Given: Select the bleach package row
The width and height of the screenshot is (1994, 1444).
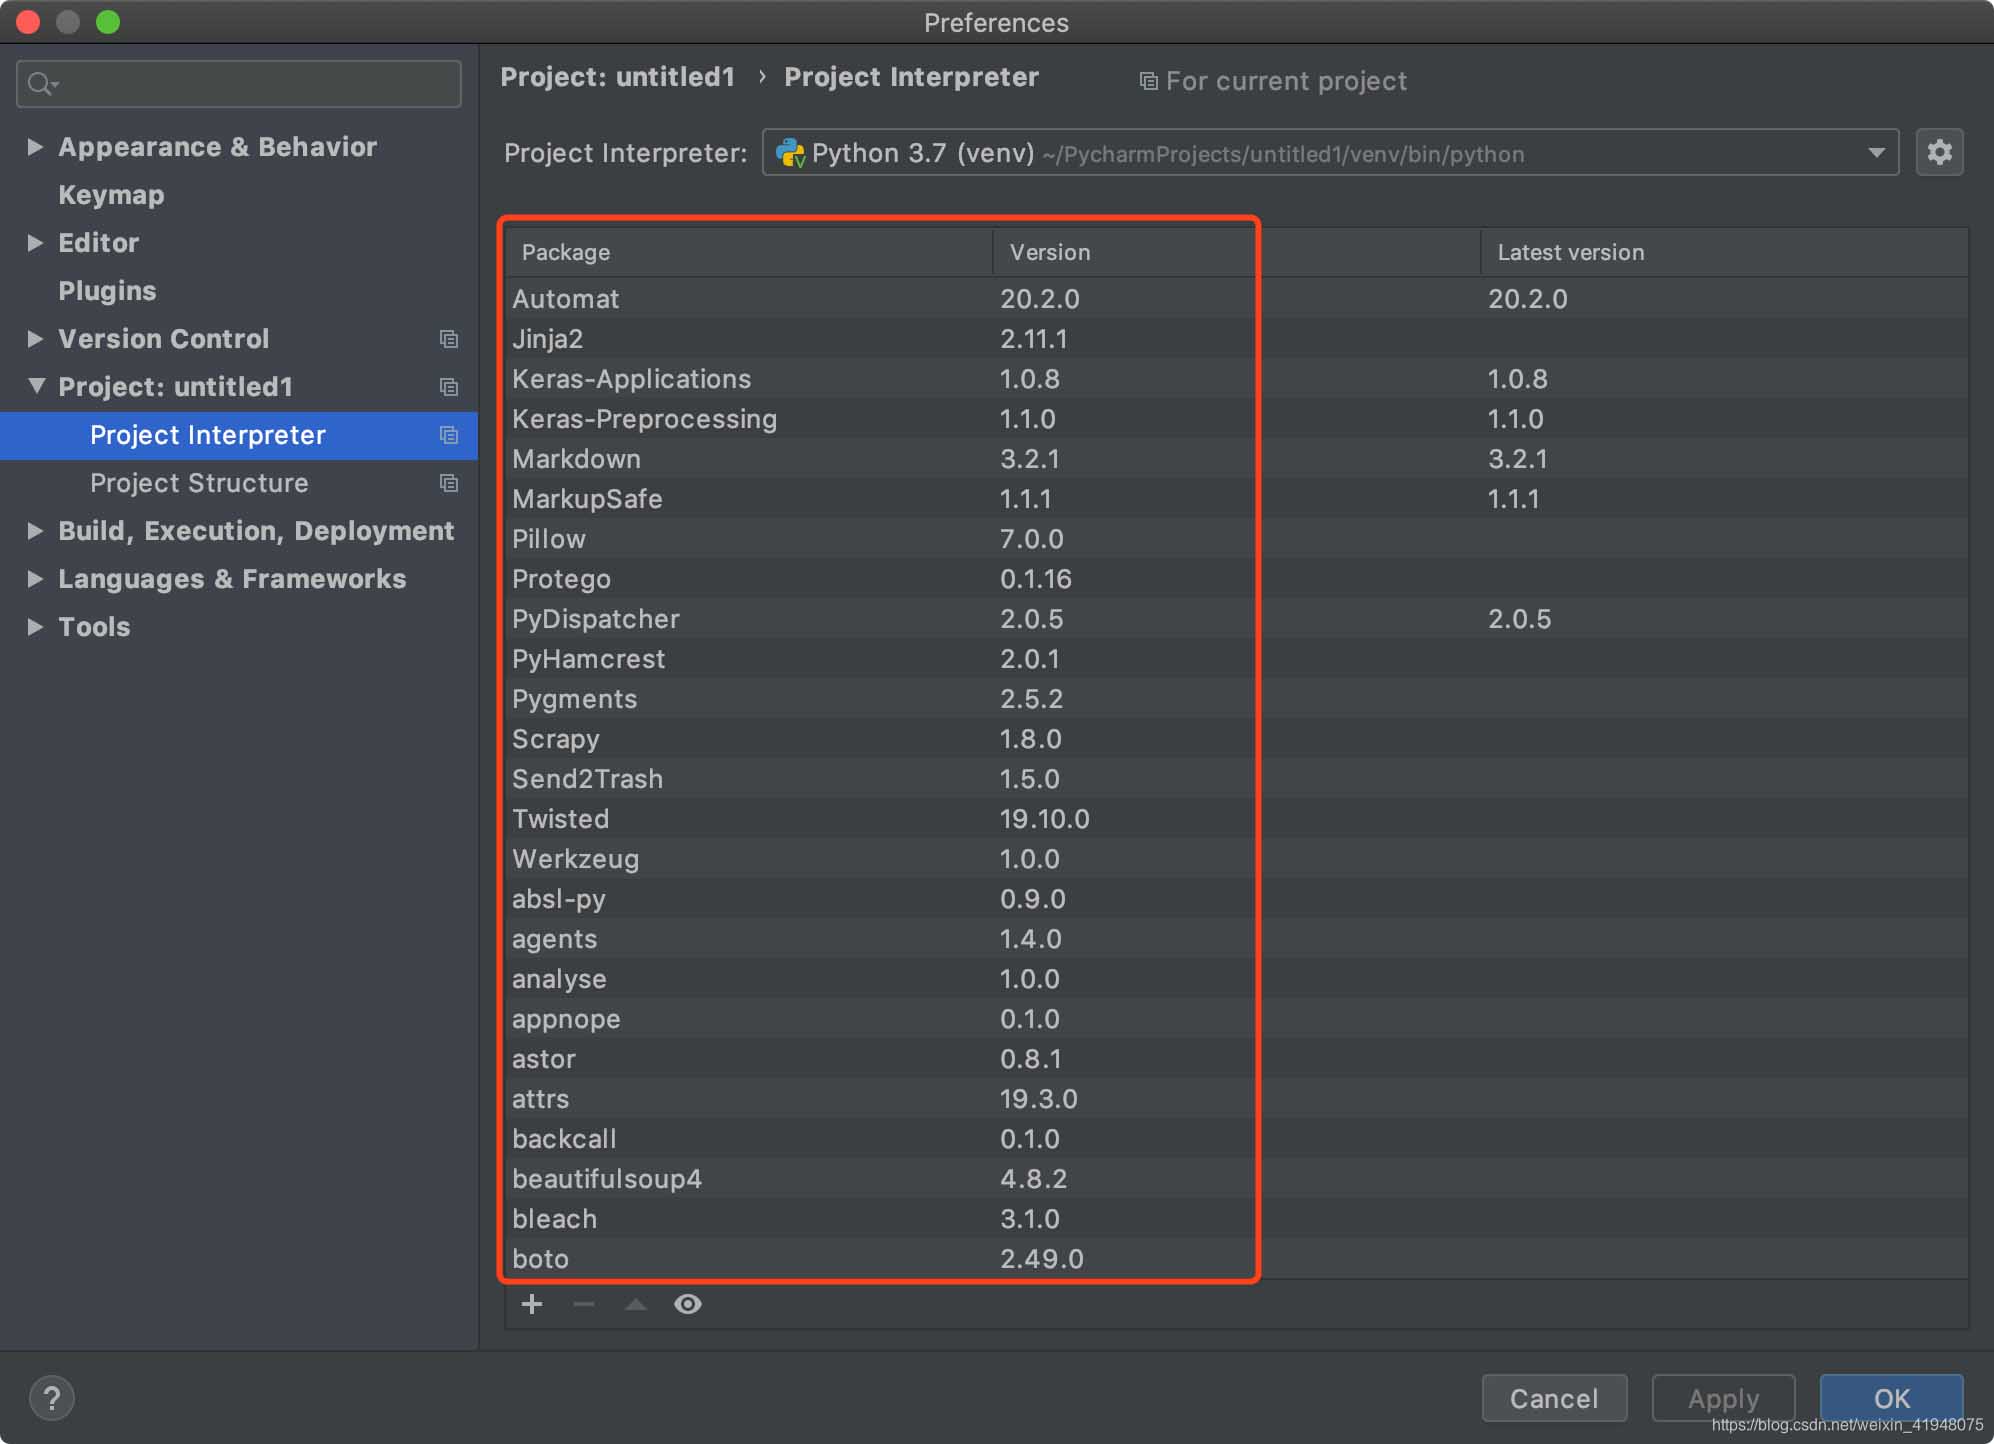Looking at the screenshot, I should (x=1237, y=1219).
